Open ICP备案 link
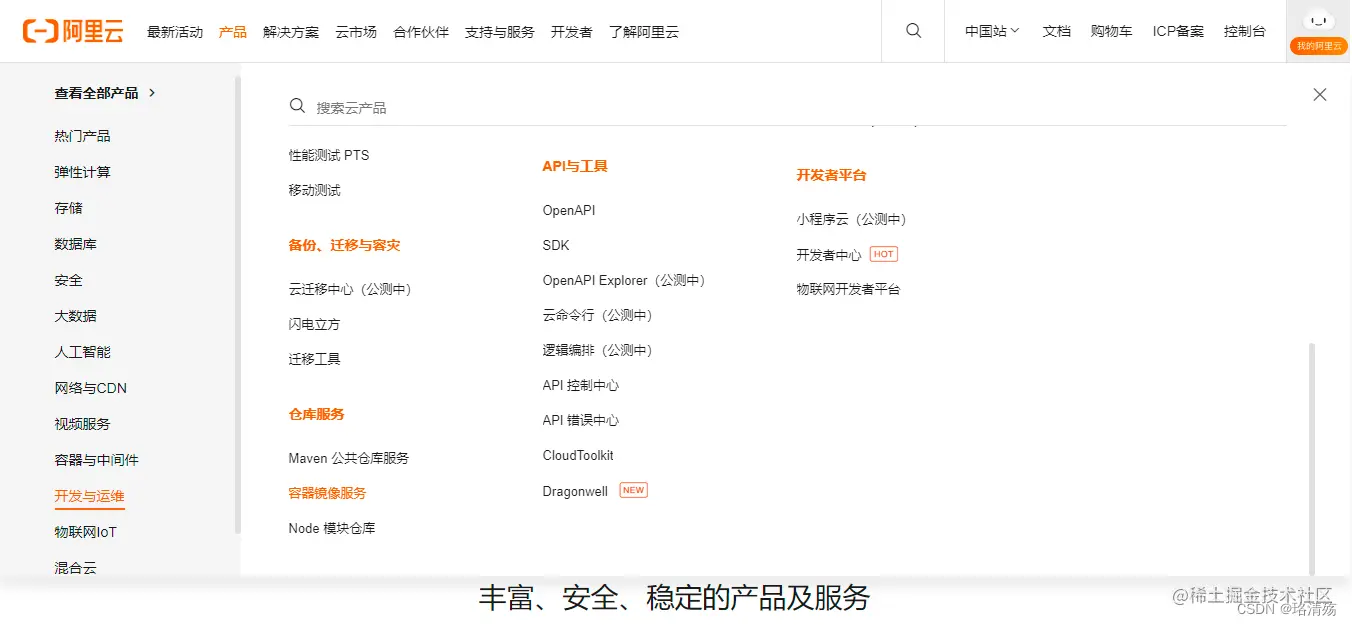This screenshot has height=625, width=1352. point(1178,31)
